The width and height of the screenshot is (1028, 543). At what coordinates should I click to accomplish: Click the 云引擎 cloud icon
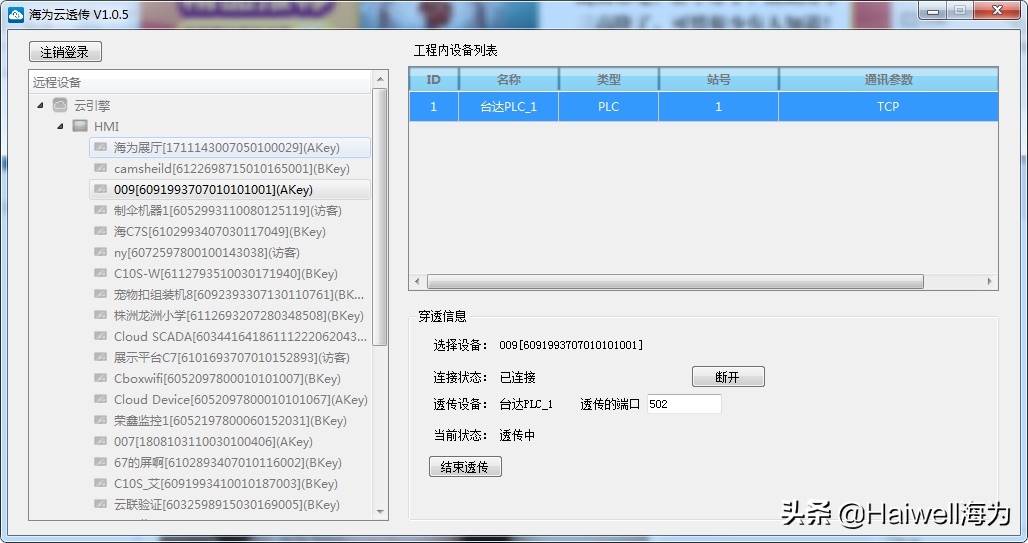coord(60,105)
